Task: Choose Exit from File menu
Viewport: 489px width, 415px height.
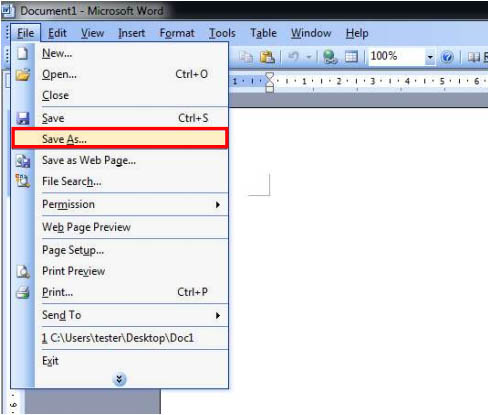Action: [120, 361]
